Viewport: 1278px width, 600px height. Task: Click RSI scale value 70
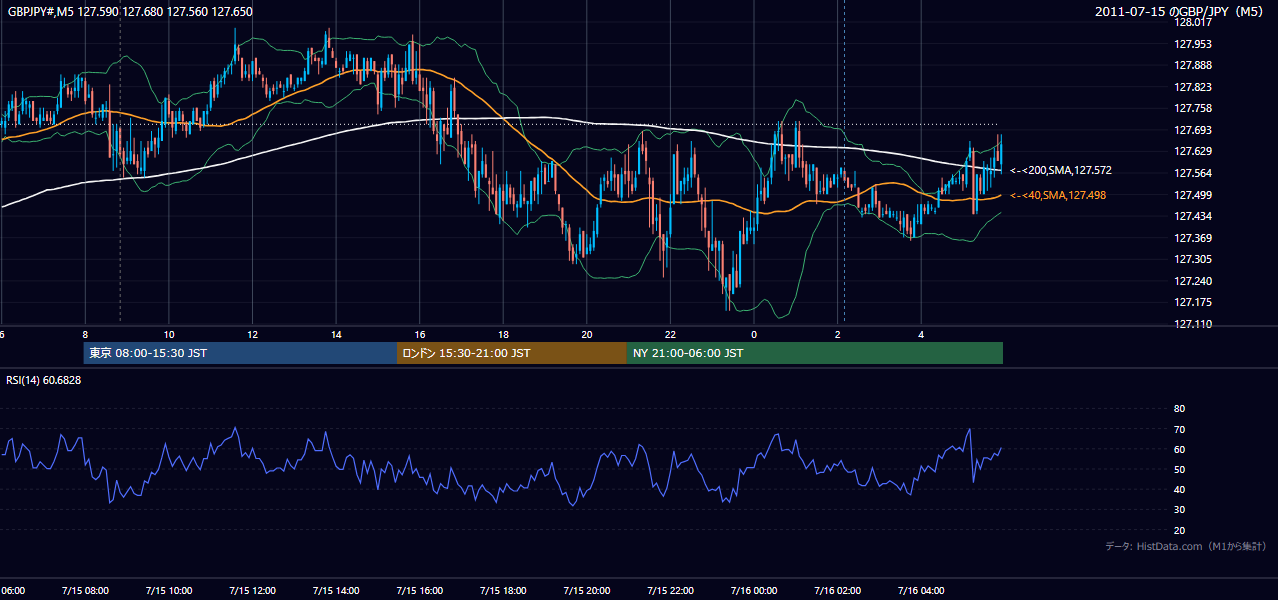coord(1180,429)
